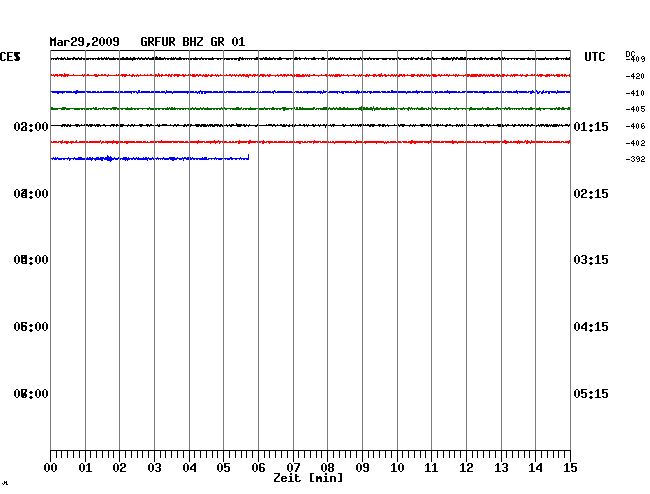Screen dimensions: 650x494
Task: Select minute tick label 00
Action: (x=51, y=468)
